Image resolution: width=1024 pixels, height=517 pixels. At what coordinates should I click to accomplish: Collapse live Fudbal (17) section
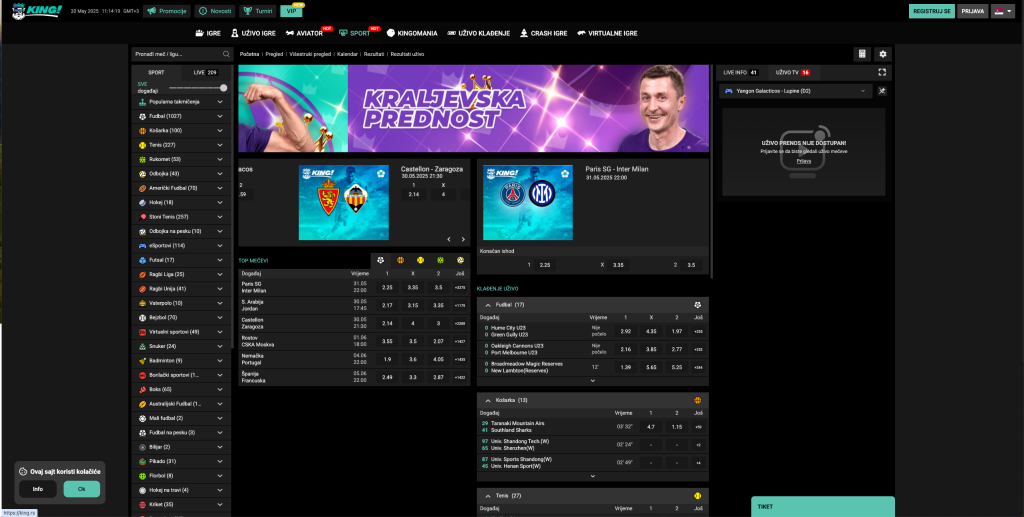pos(487,305)
